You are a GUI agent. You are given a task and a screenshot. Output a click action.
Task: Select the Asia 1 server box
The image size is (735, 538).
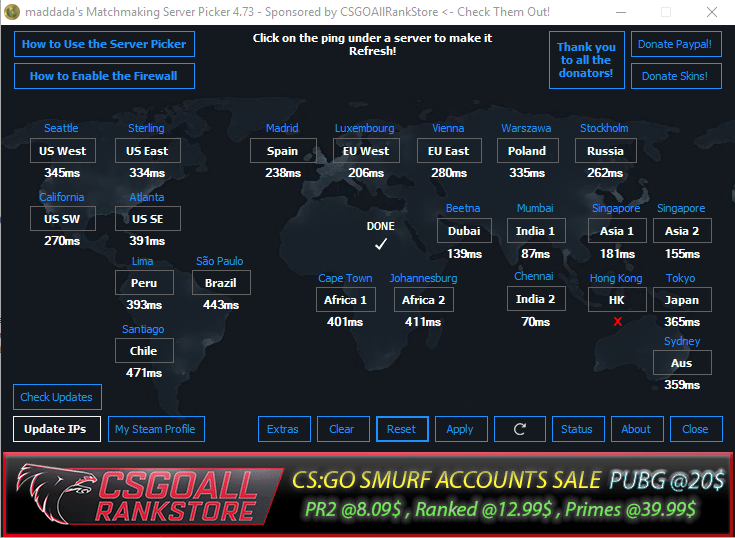(617, 231)
